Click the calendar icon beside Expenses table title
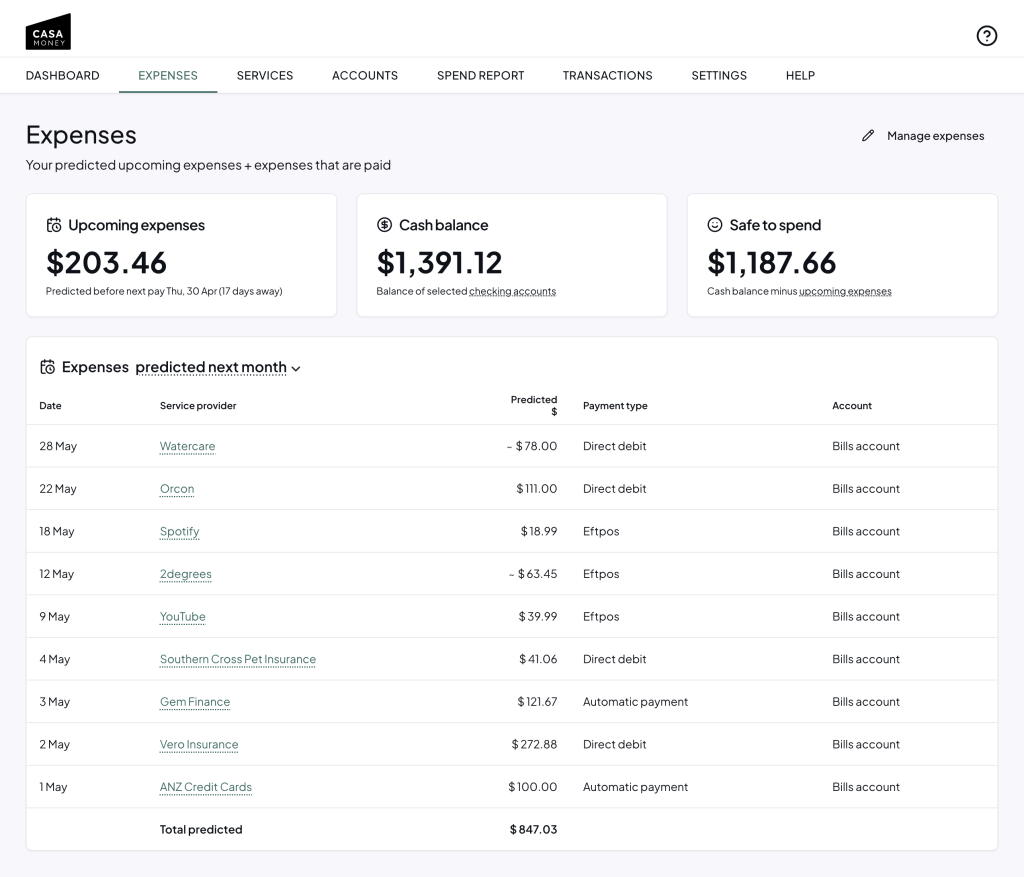 click(47, 367)
